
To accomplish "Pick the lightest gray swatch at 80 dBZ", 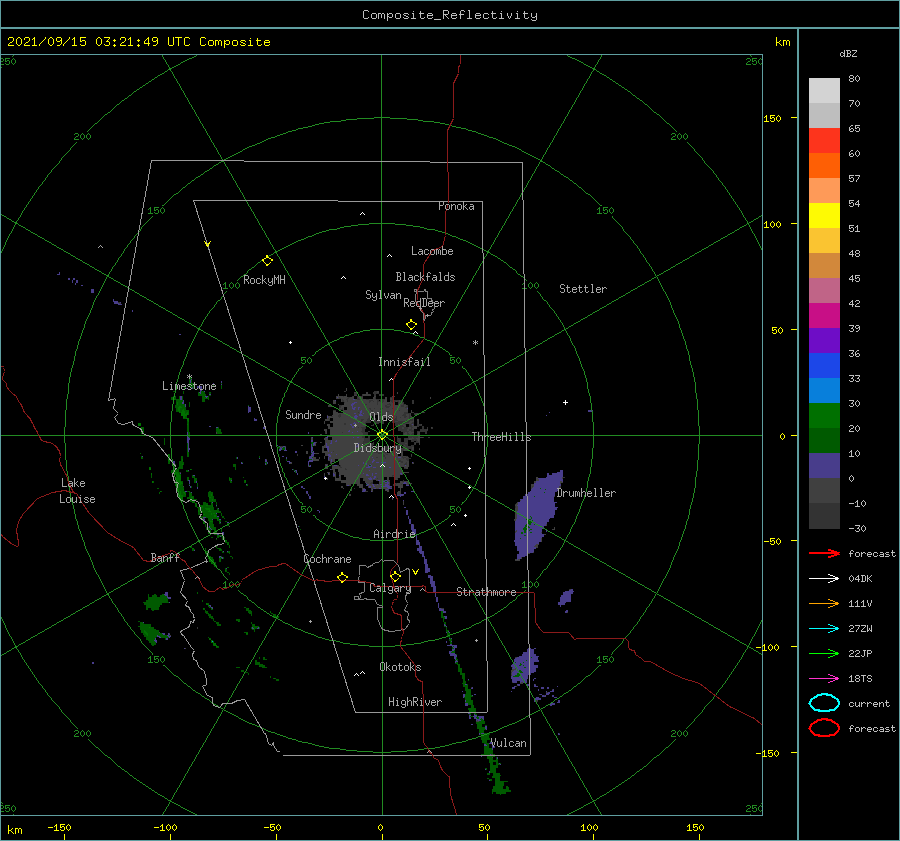I will click(824, 91).
